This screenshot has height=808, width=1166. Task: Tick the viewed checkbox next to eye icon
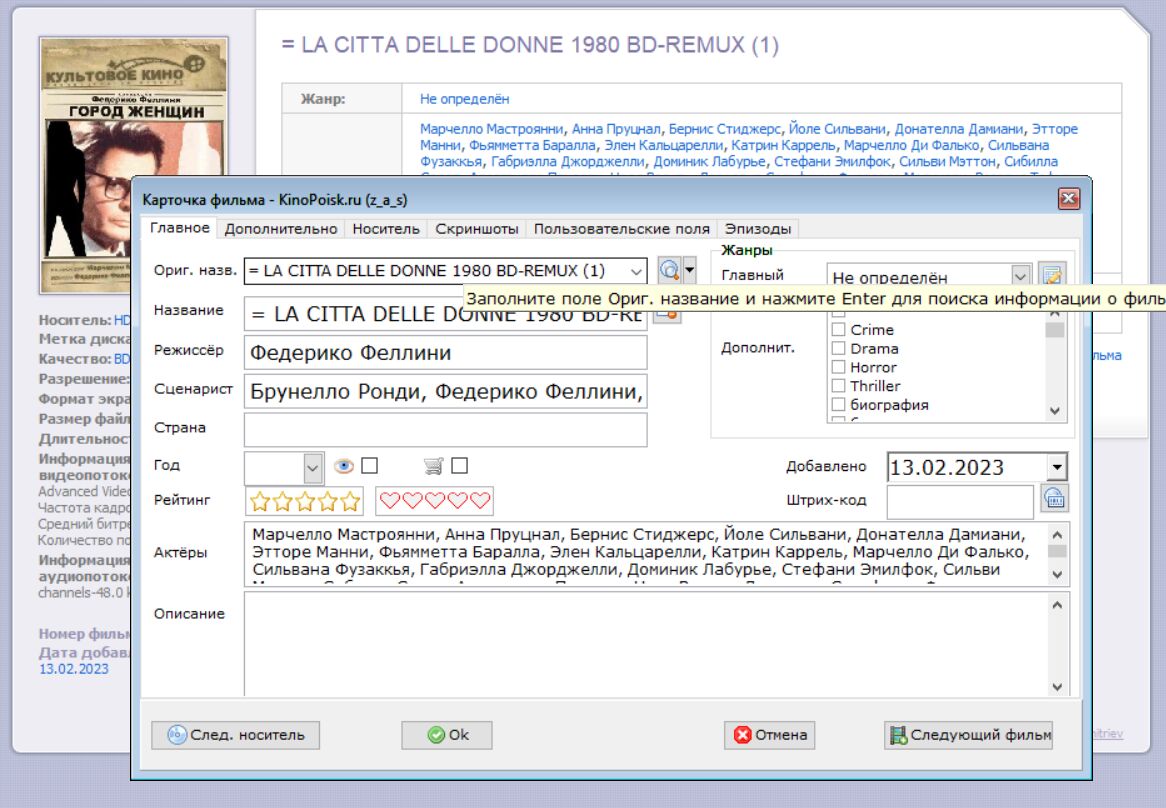pyautogui.click(x=369, y=466)
